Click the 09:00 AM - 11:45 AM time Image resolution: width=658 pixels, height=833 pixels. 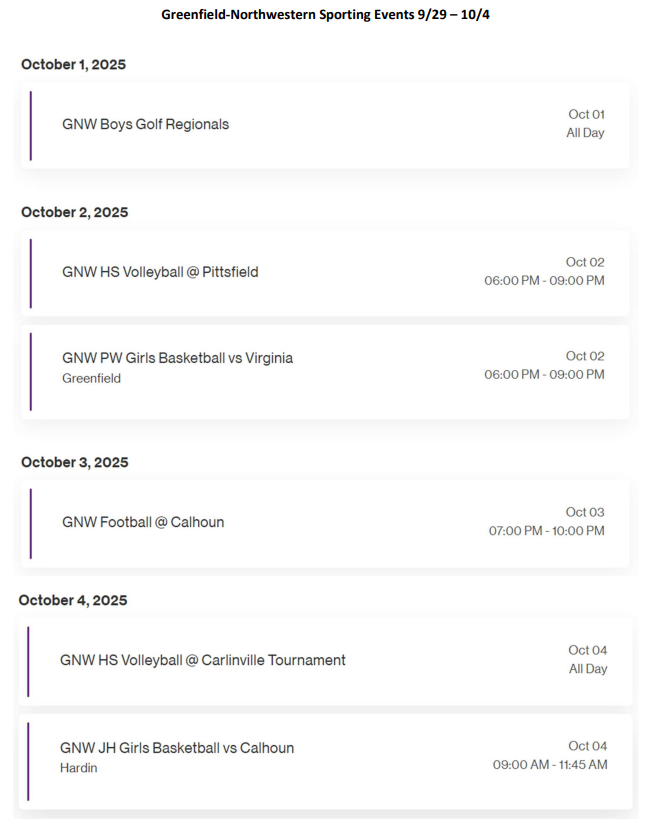[549, 765]
